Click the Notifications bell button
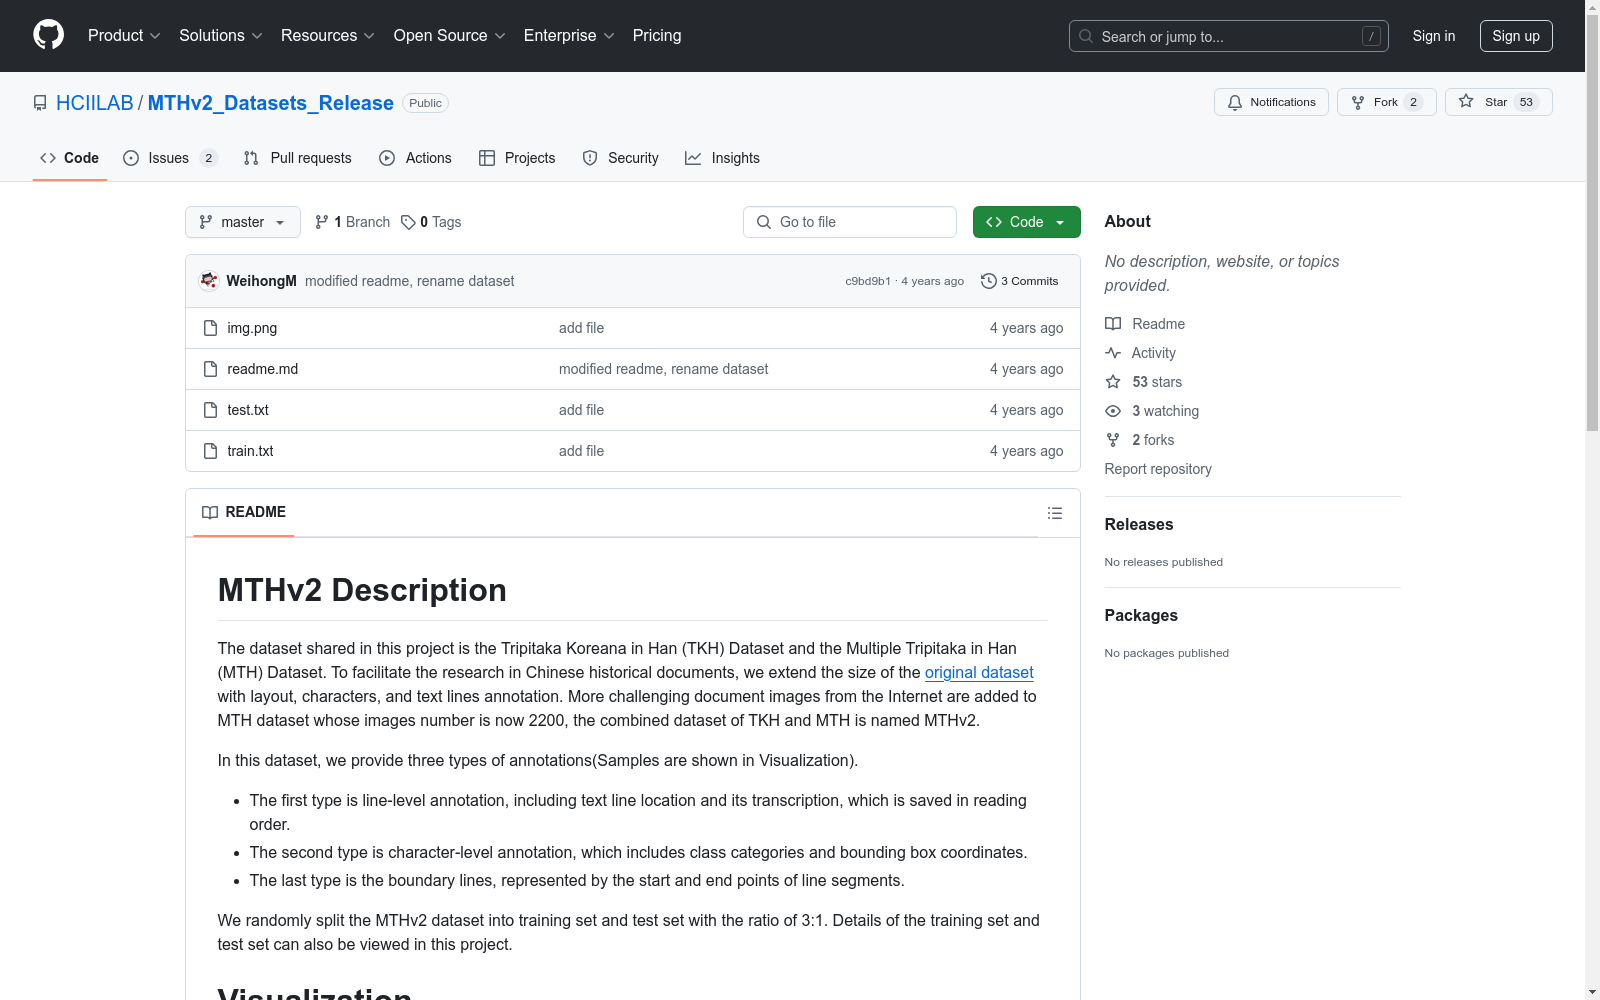 1271,102
